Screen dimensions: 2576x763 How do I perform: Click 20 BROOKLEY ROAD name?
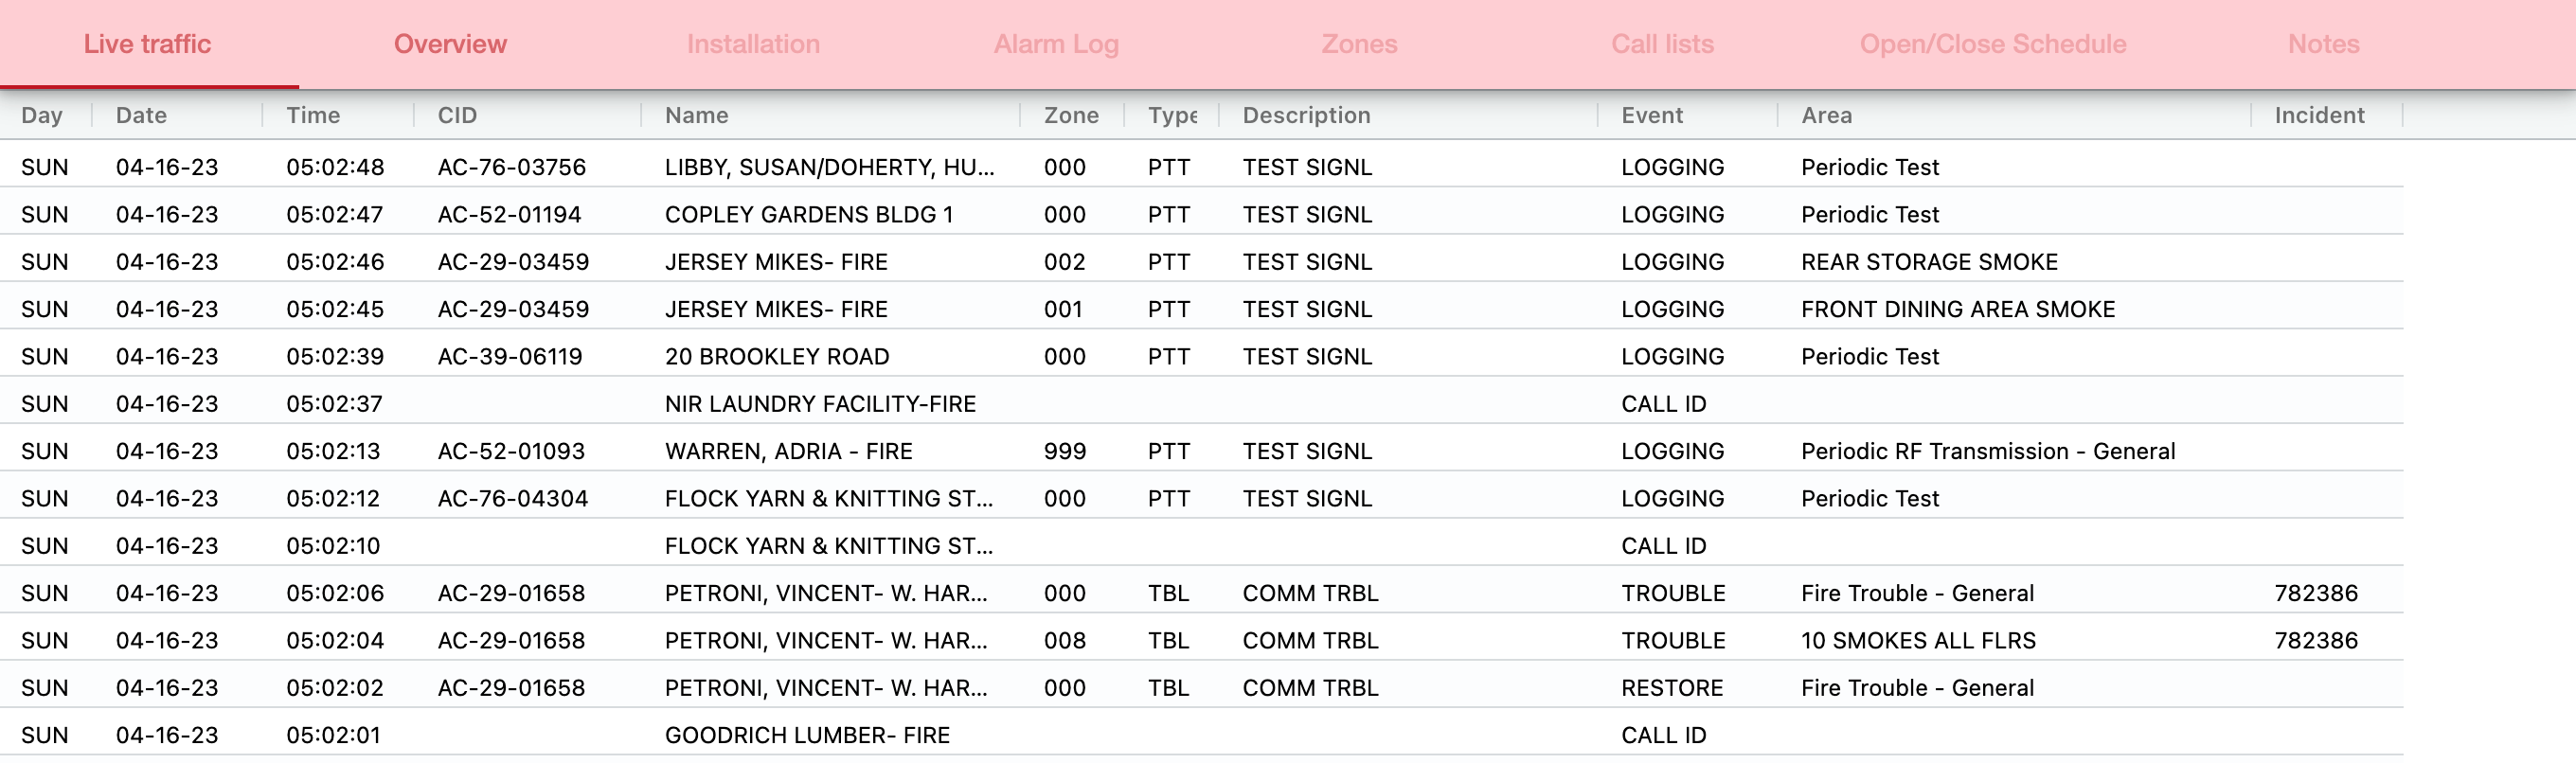[776, 356]
